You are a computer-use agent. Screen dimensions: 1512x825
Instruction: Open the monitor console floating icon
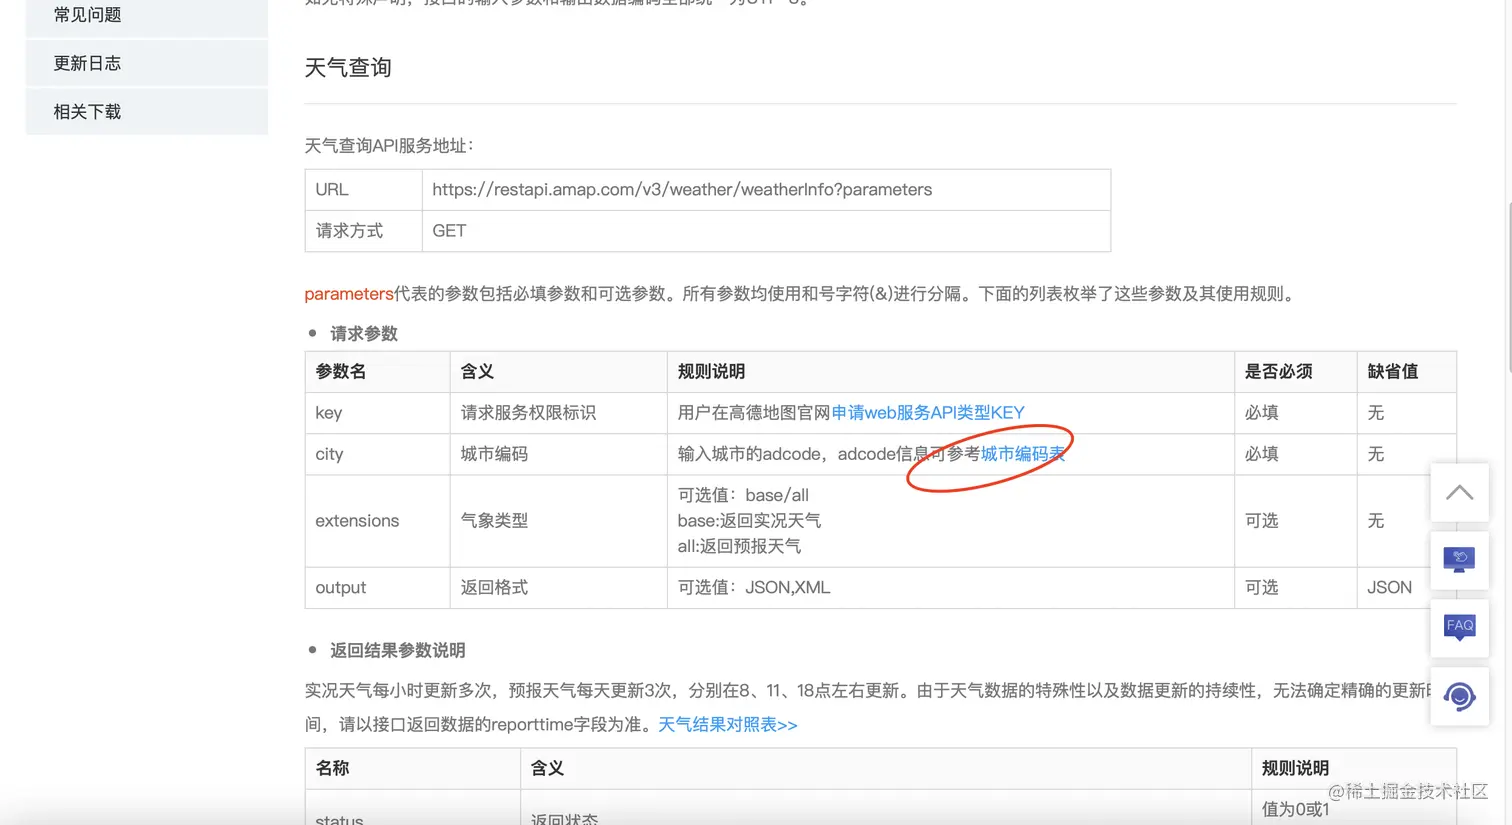point(1459,560)
